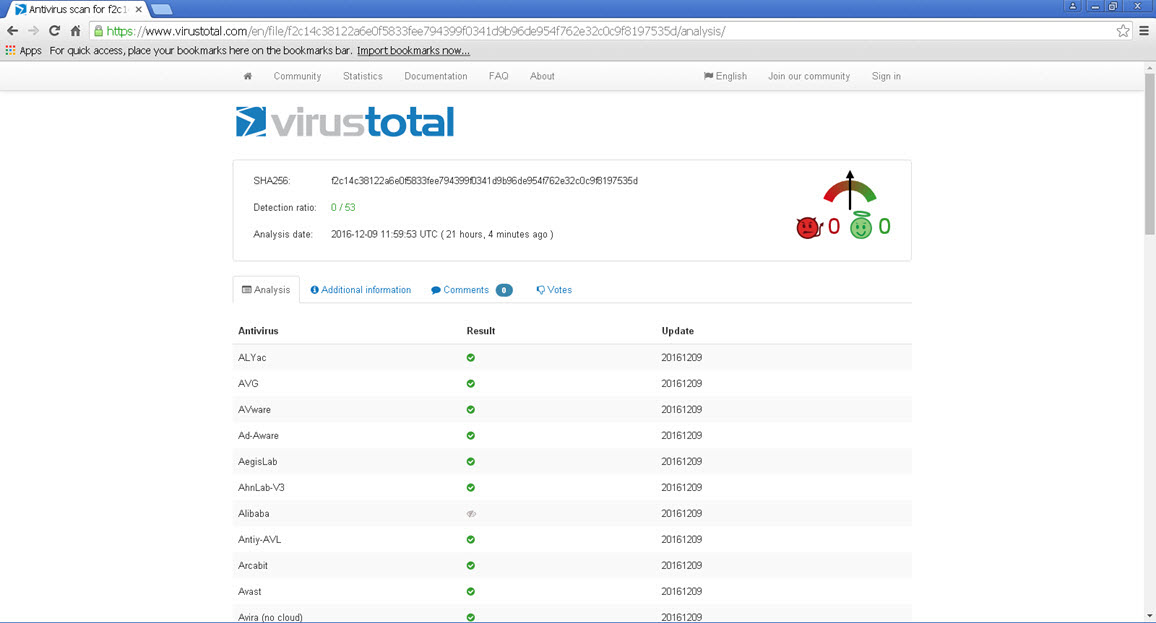1156x623 pixels.
Task: Click the VirusTotal home icon in navbar
Action: [248, 76]
